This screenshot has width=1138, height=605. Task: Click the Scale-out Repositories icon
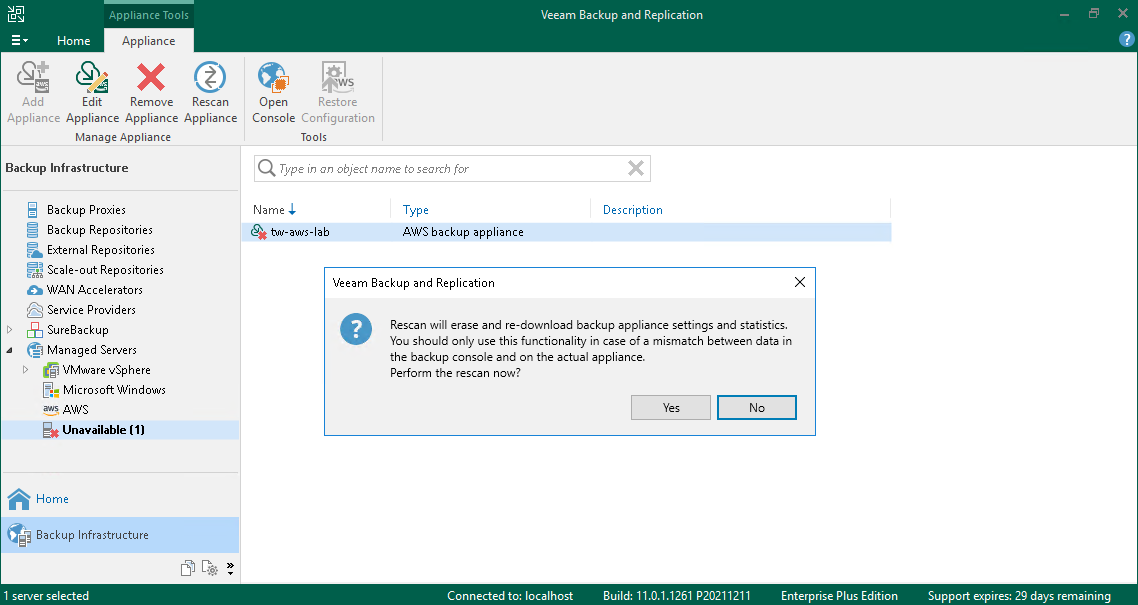tap(34, 270)
